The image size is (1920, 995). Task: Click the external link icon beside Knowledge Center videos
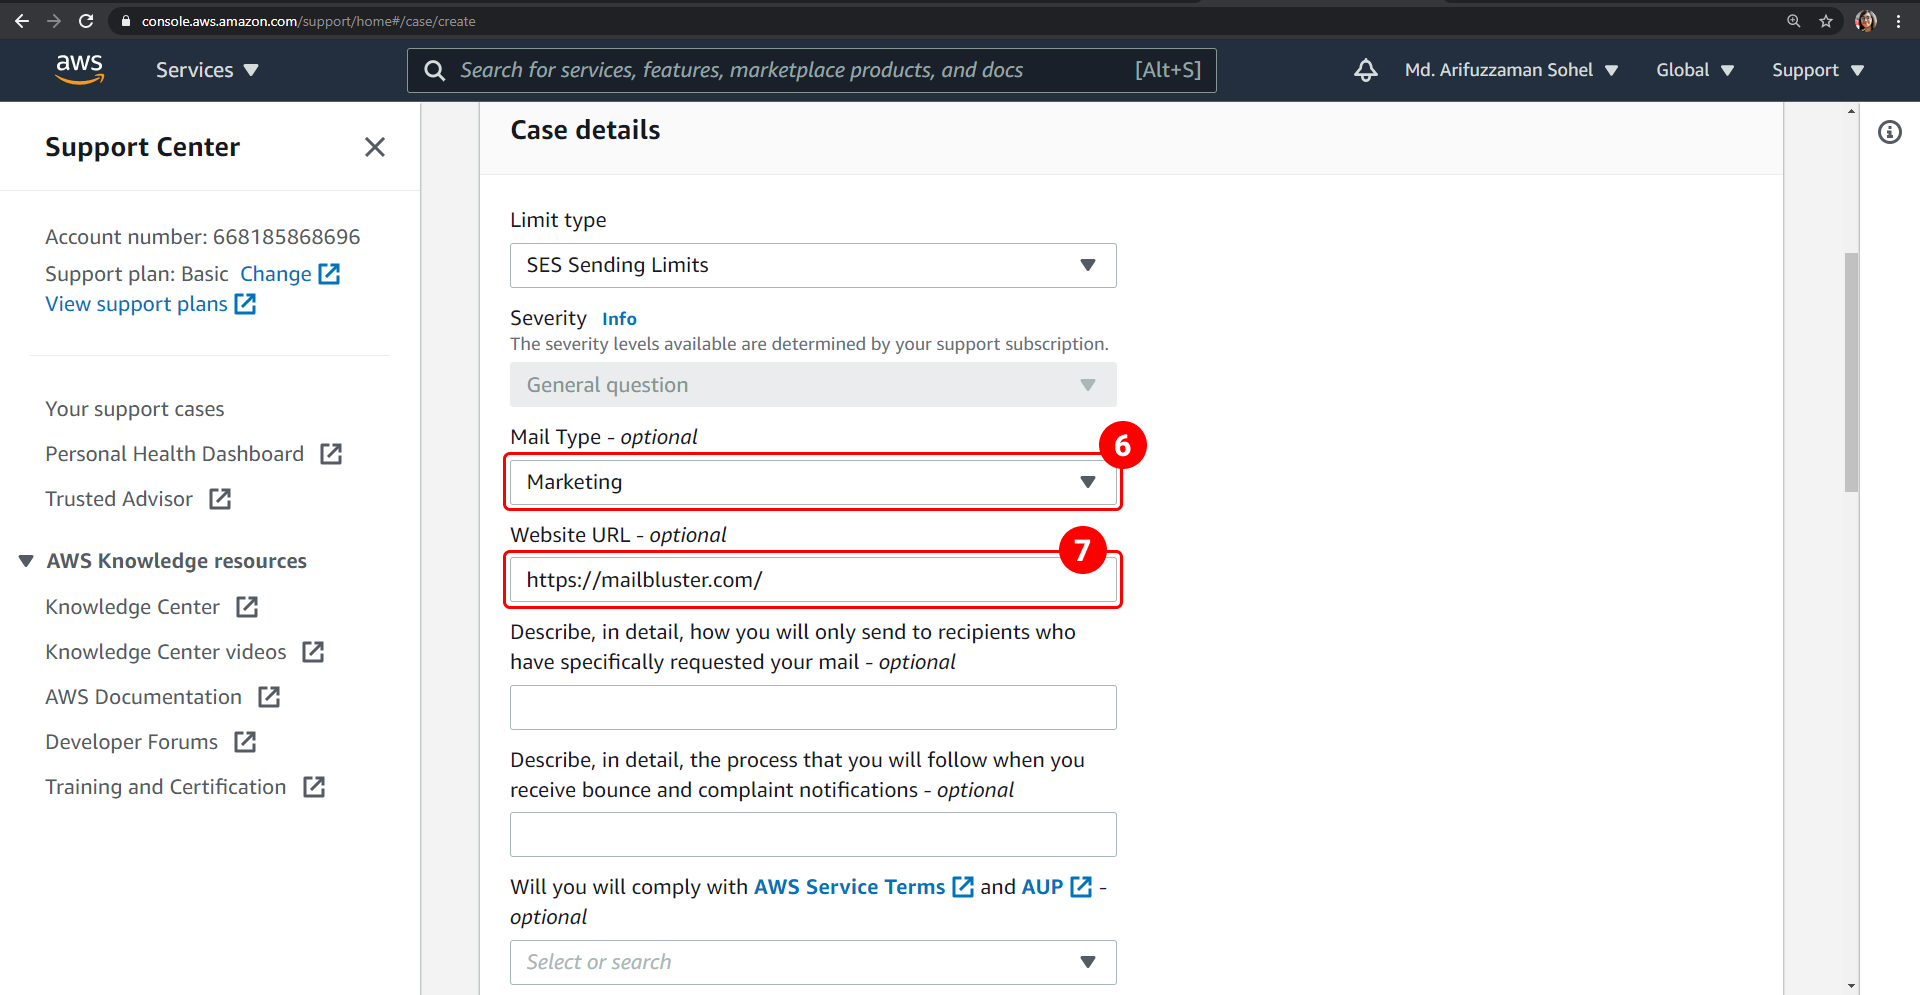[313, 651]
